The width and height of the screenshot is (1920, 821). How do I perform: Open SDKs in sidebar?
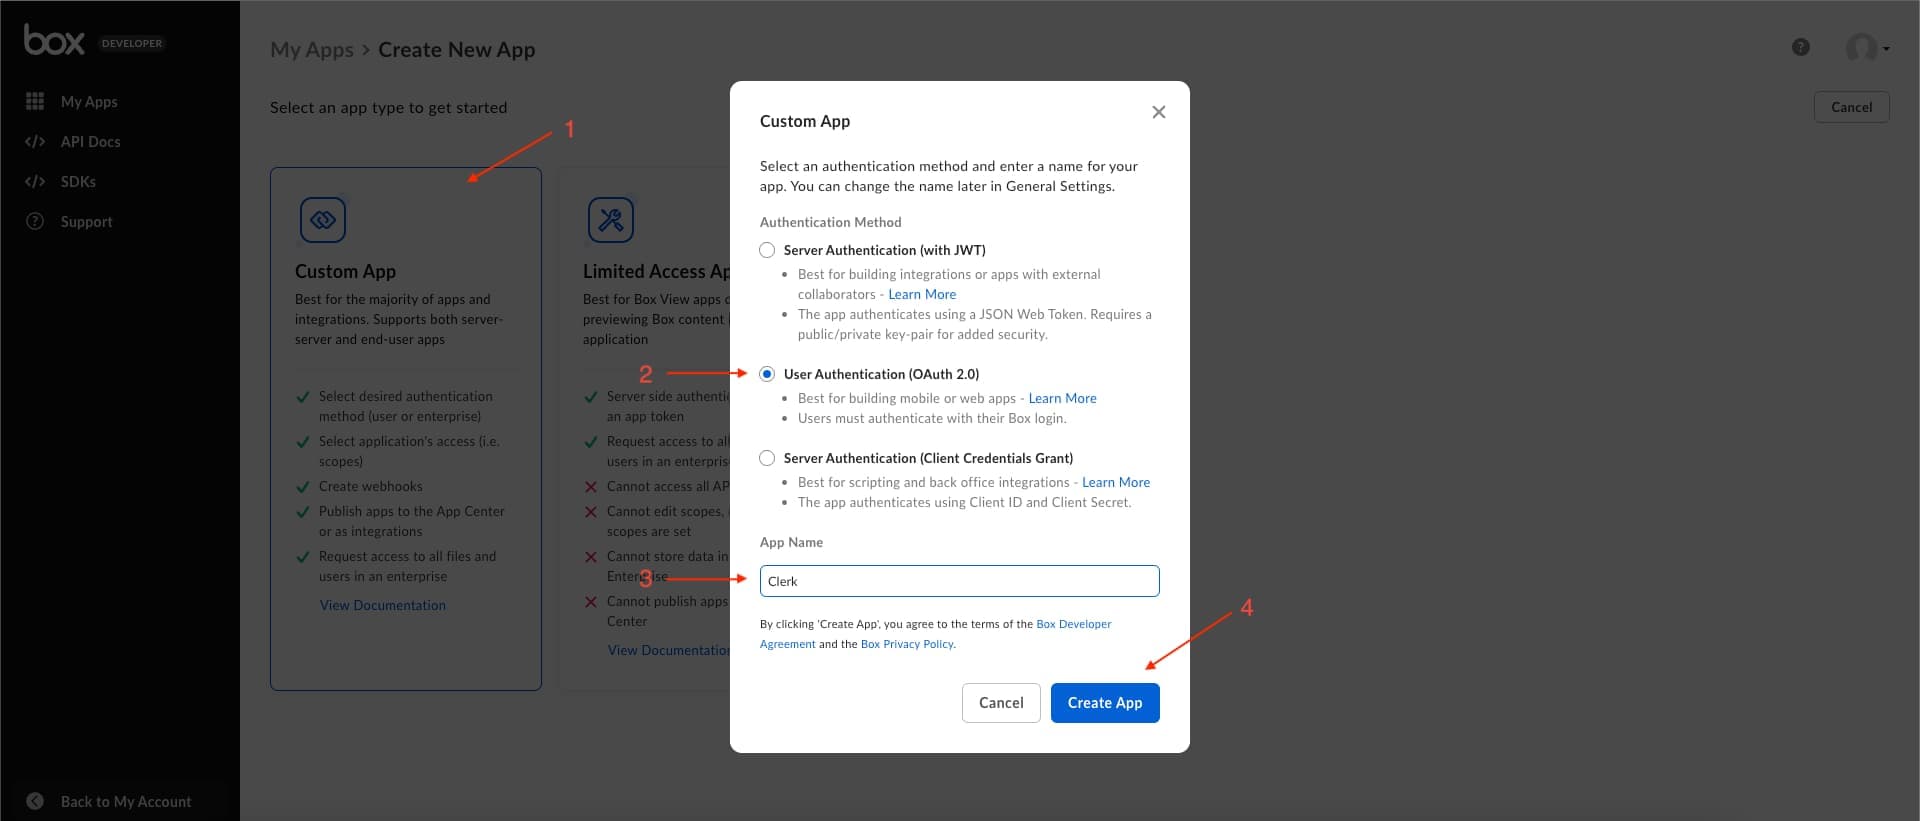78,181
